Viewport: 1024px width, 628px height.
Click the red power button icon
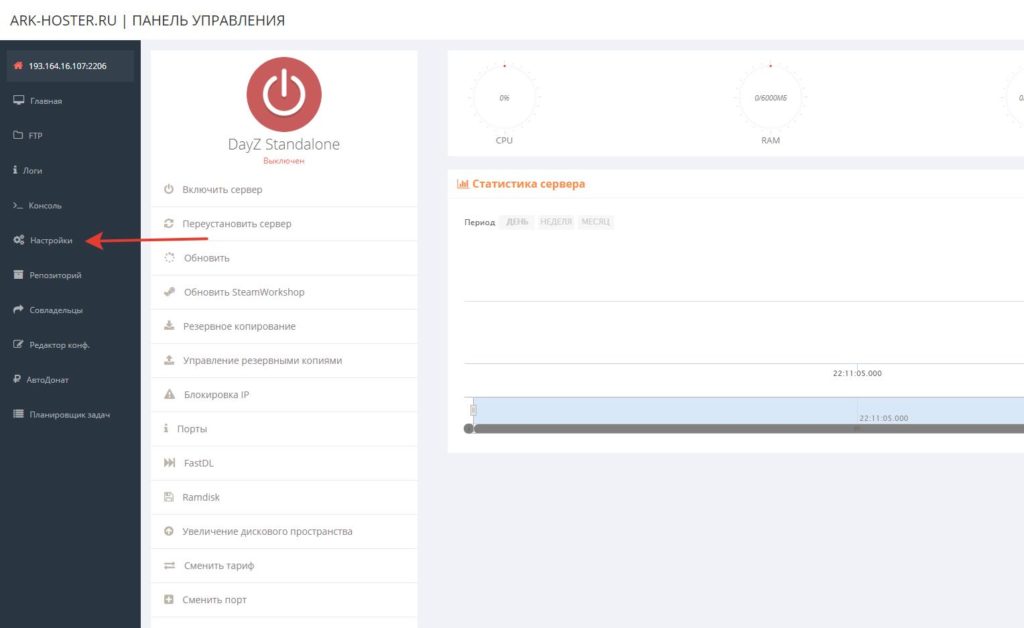pyautogui.click(x=283, y=94)
